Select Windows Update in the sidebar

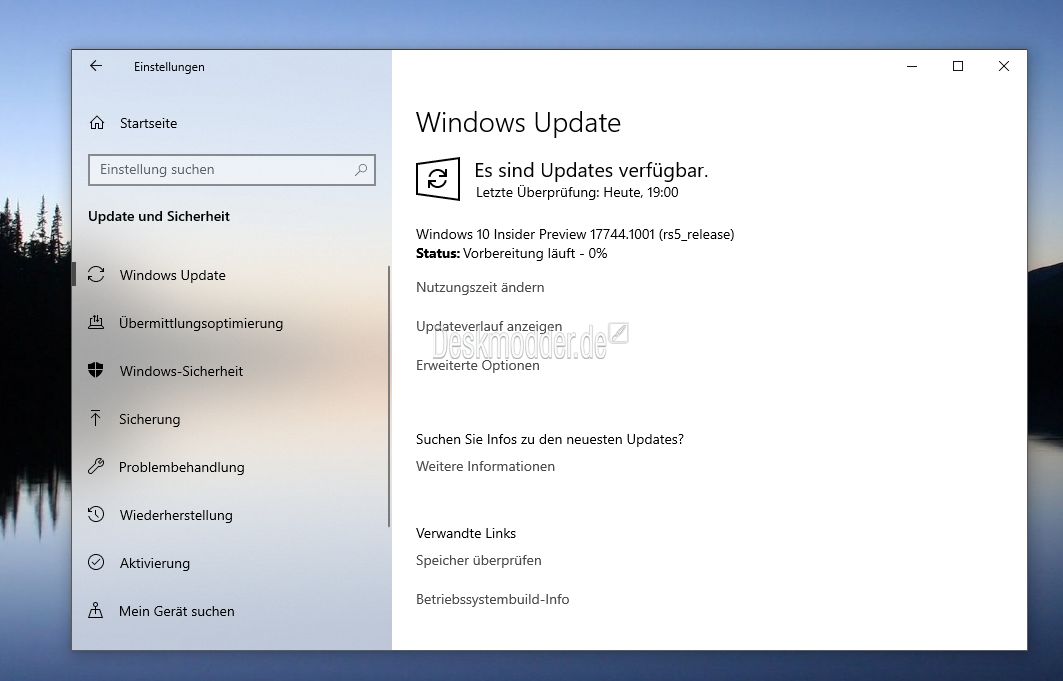pyautogui.click(x=173, y=275)
